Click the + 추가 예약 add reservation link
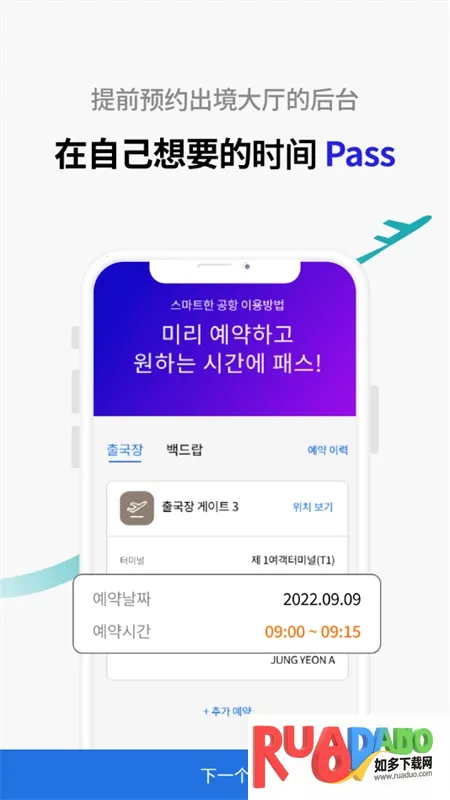 pos(228,711)
